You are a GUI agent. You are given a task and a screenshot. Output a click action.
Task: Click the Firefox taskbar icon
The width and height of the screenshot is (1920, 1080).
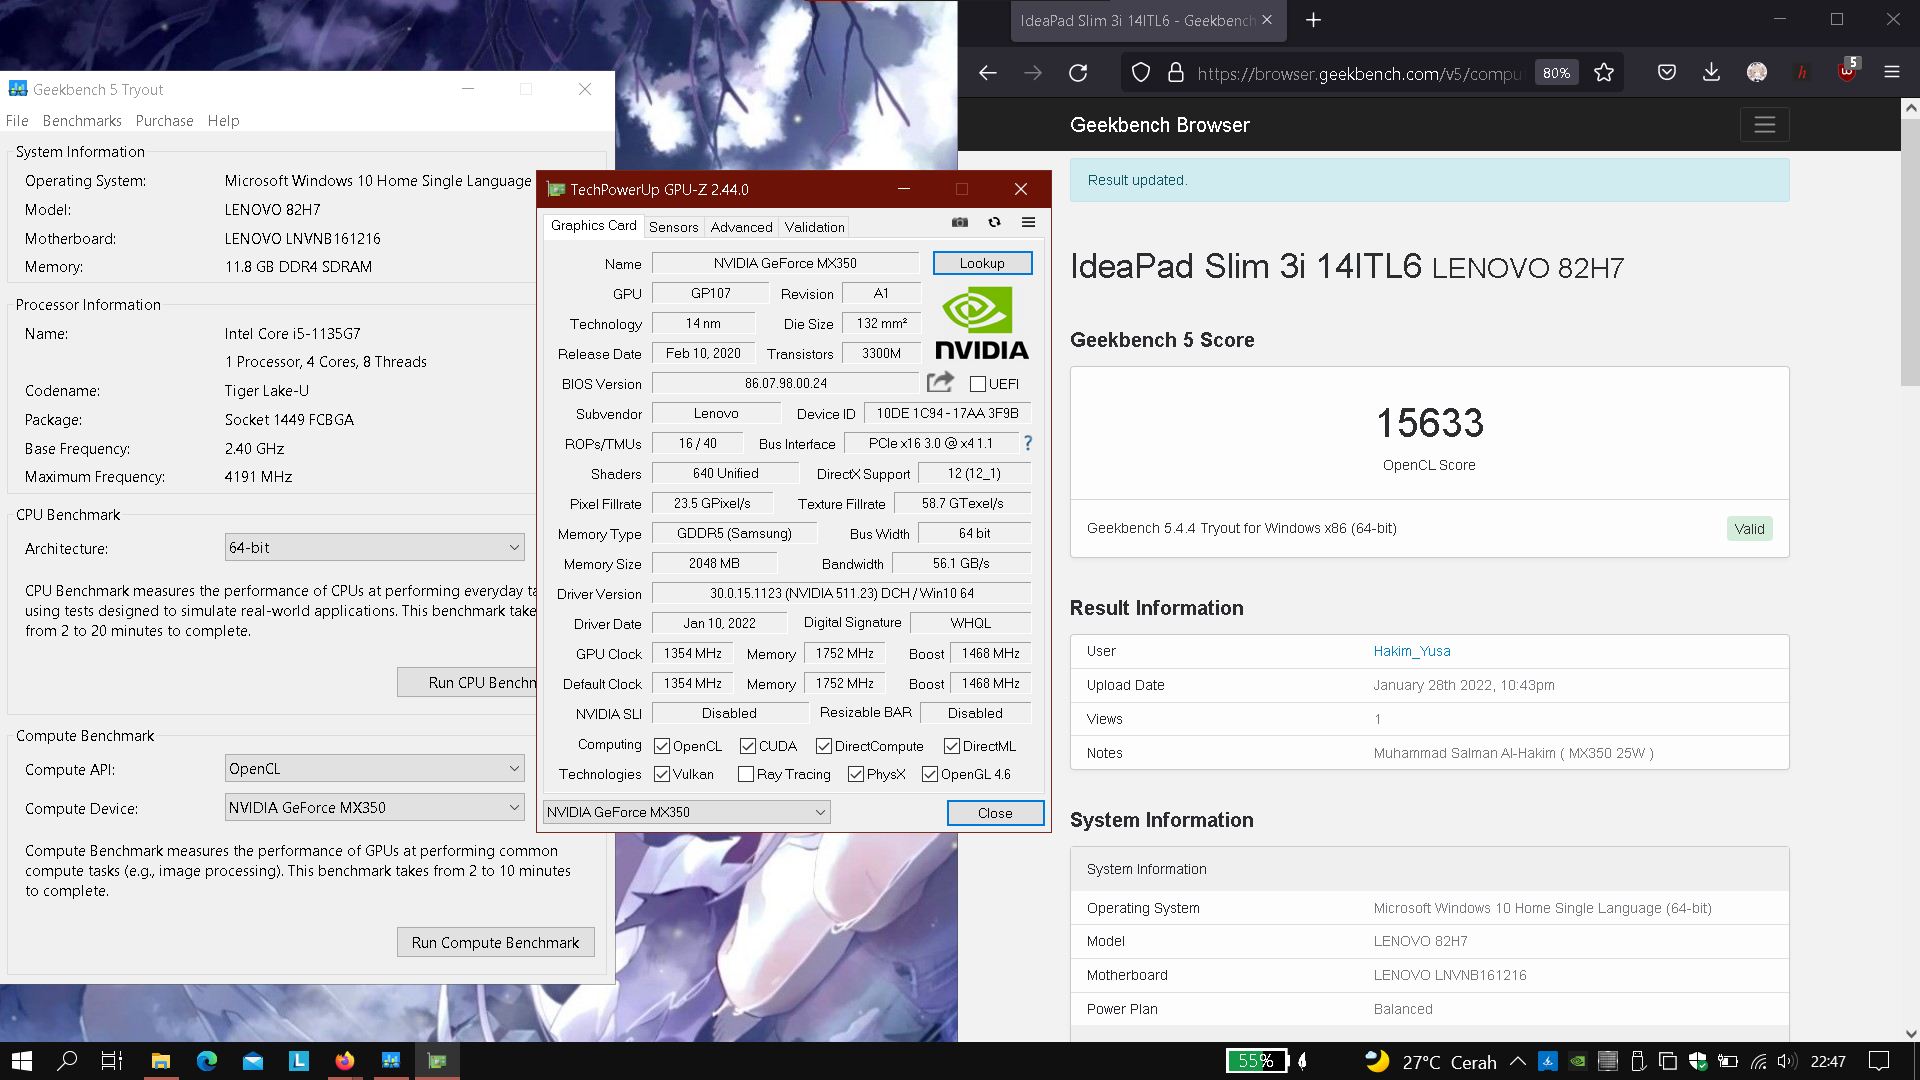[x=345, y=1061]
